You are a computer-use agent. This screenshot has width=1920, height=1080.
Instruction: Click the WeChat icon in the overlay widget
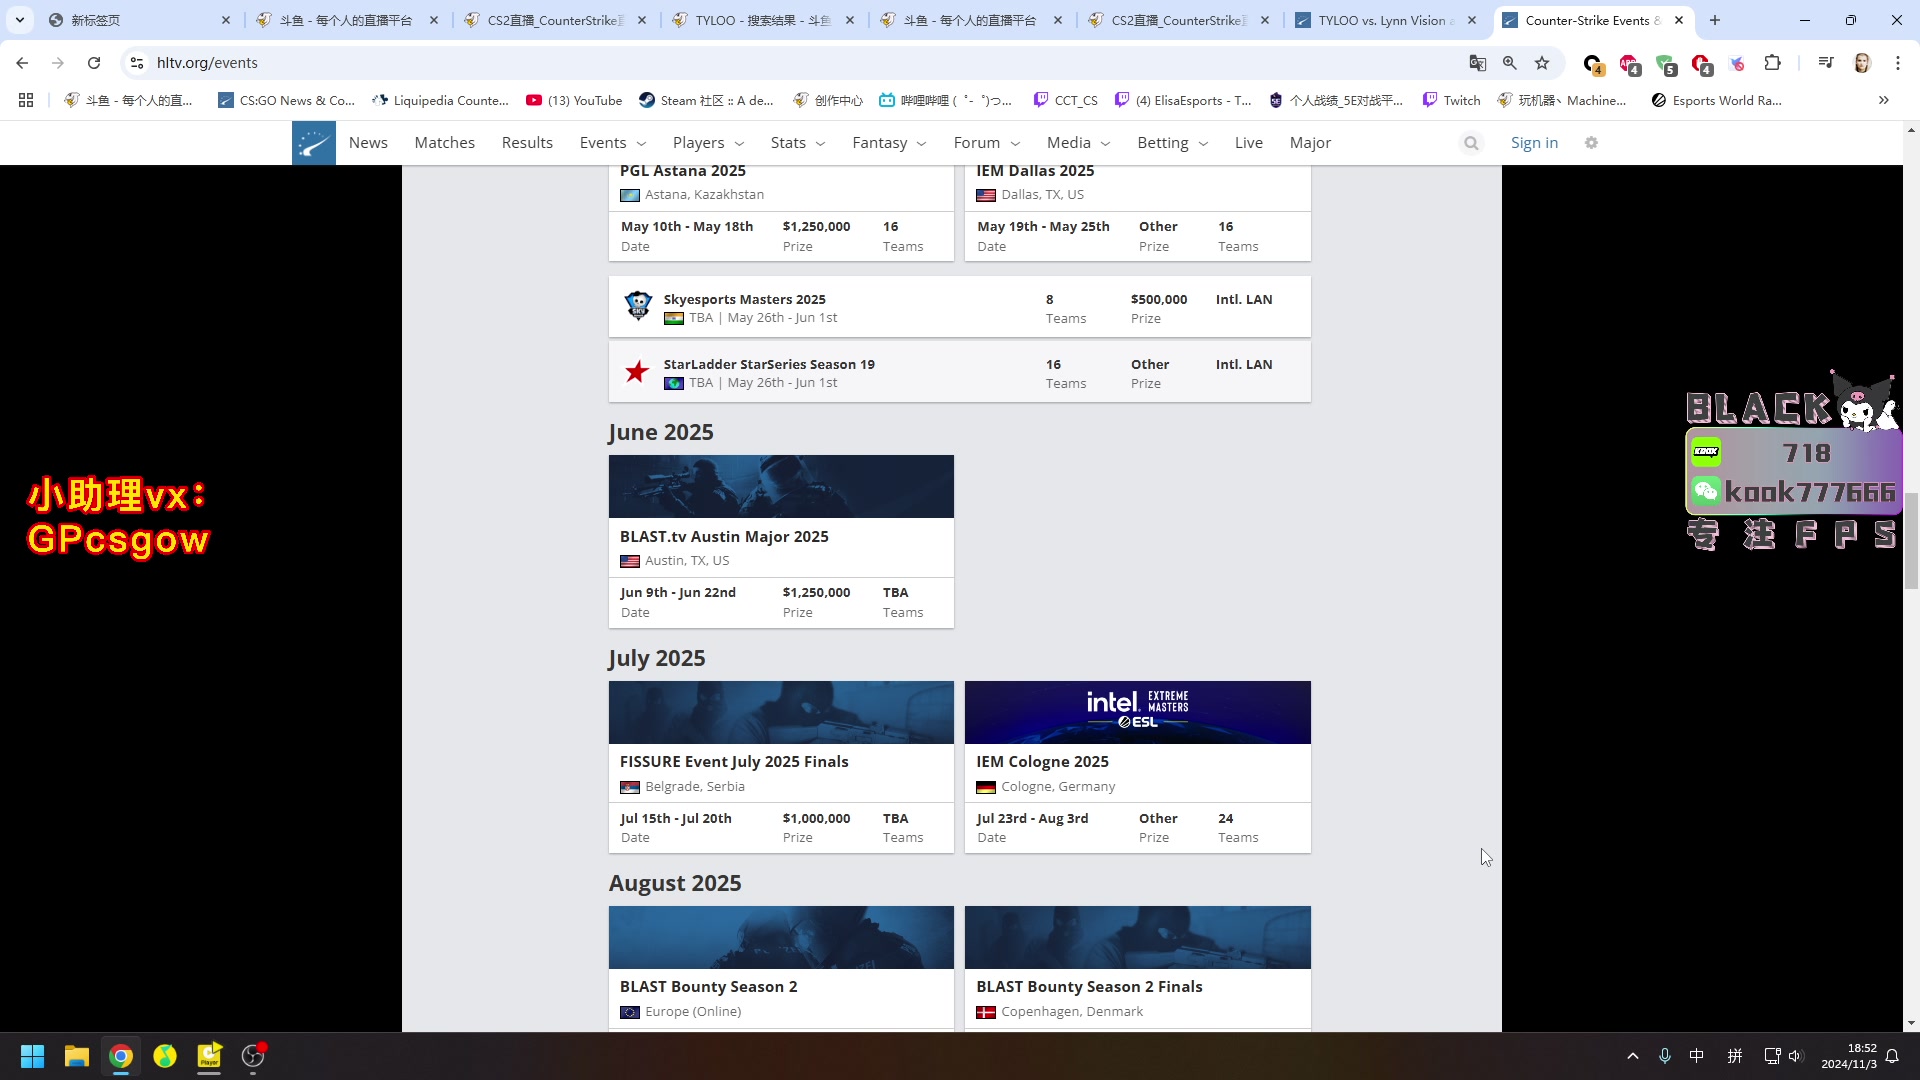coord(1706,491)
